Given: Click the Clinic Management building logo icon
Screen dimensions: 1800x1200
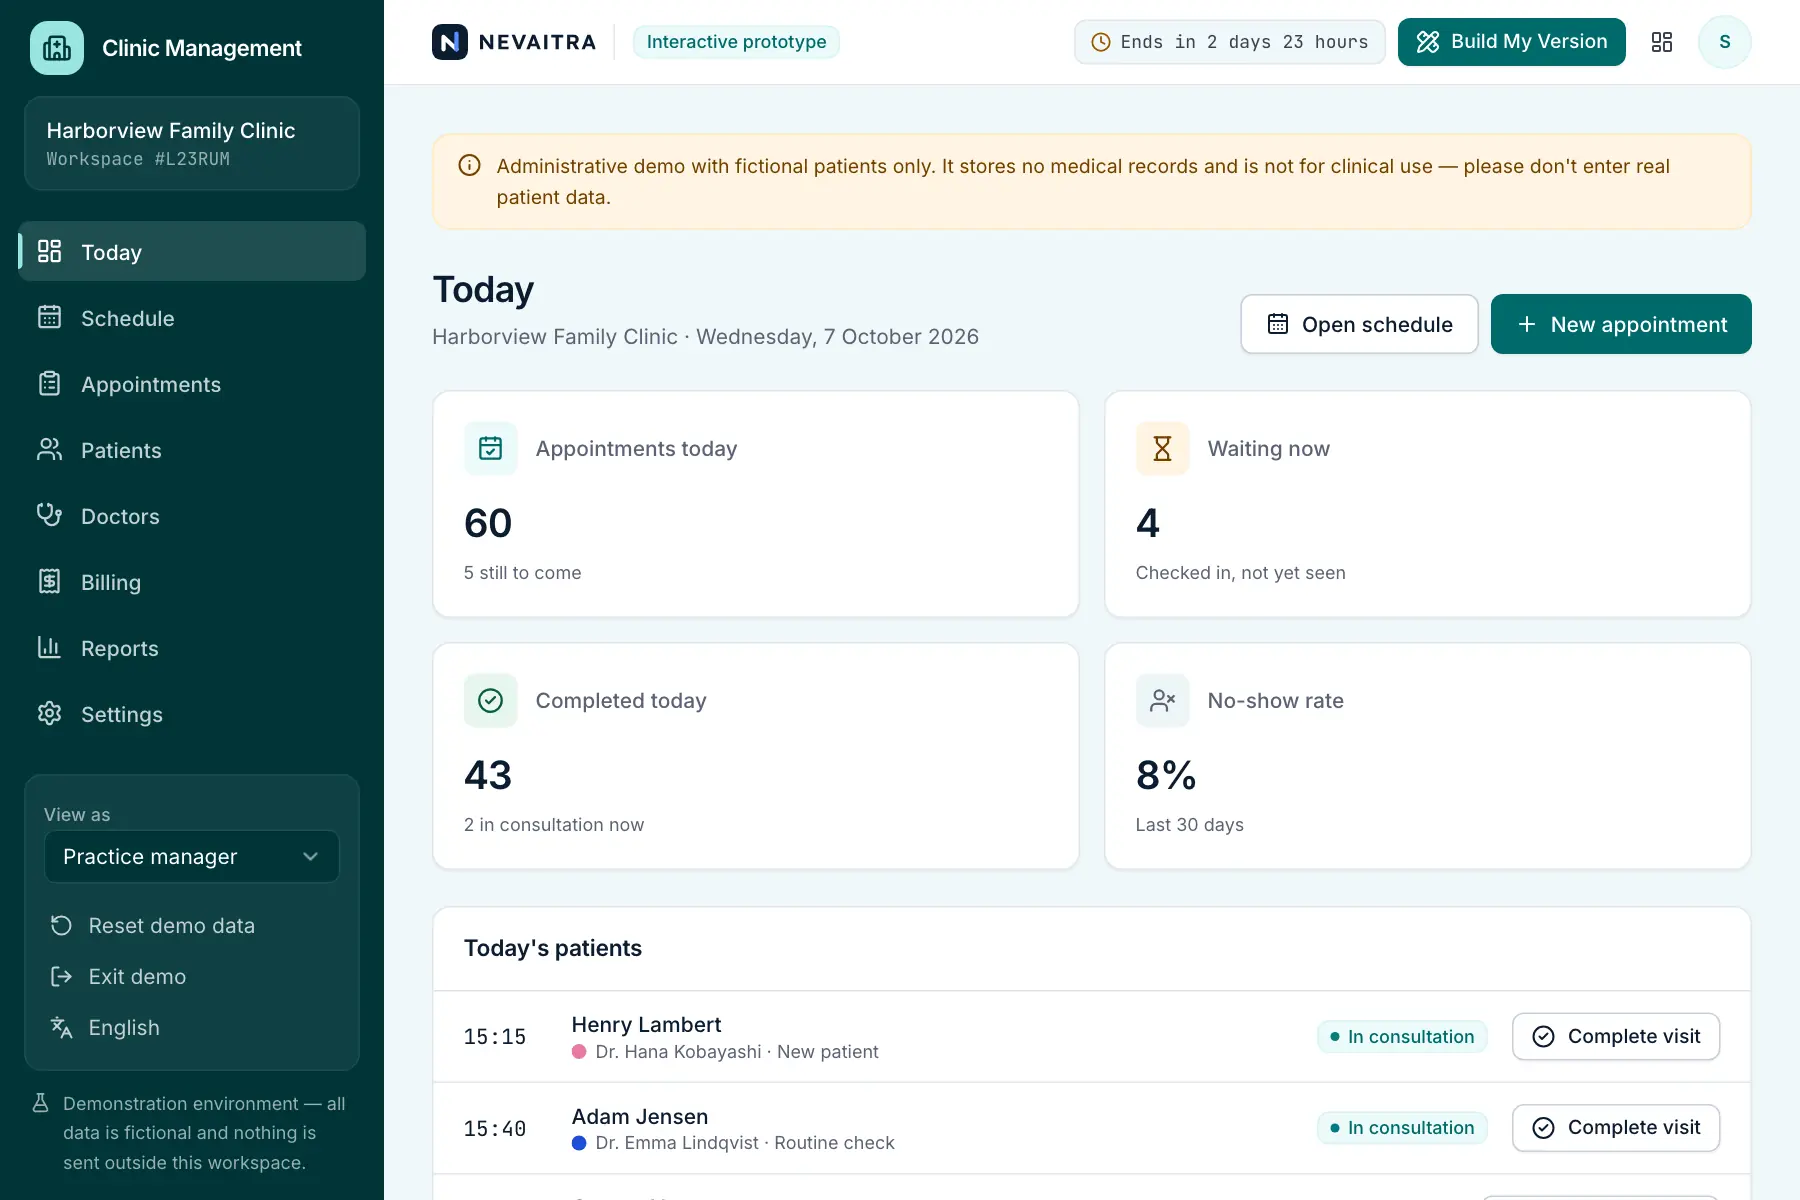Looking at the screenshot, I should click(57, 48).
